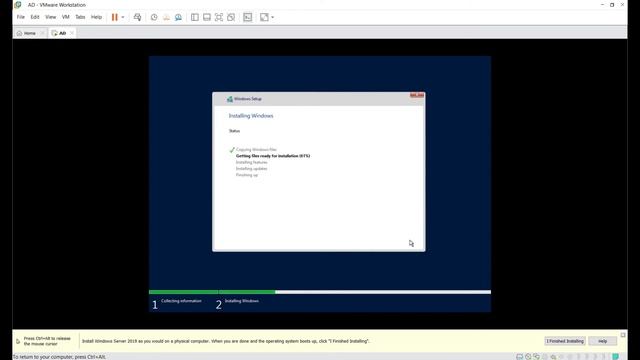This screenshot has height=360, width=640.
Task: Open the stretch display dropdown arrow
Action: [273, 17]
